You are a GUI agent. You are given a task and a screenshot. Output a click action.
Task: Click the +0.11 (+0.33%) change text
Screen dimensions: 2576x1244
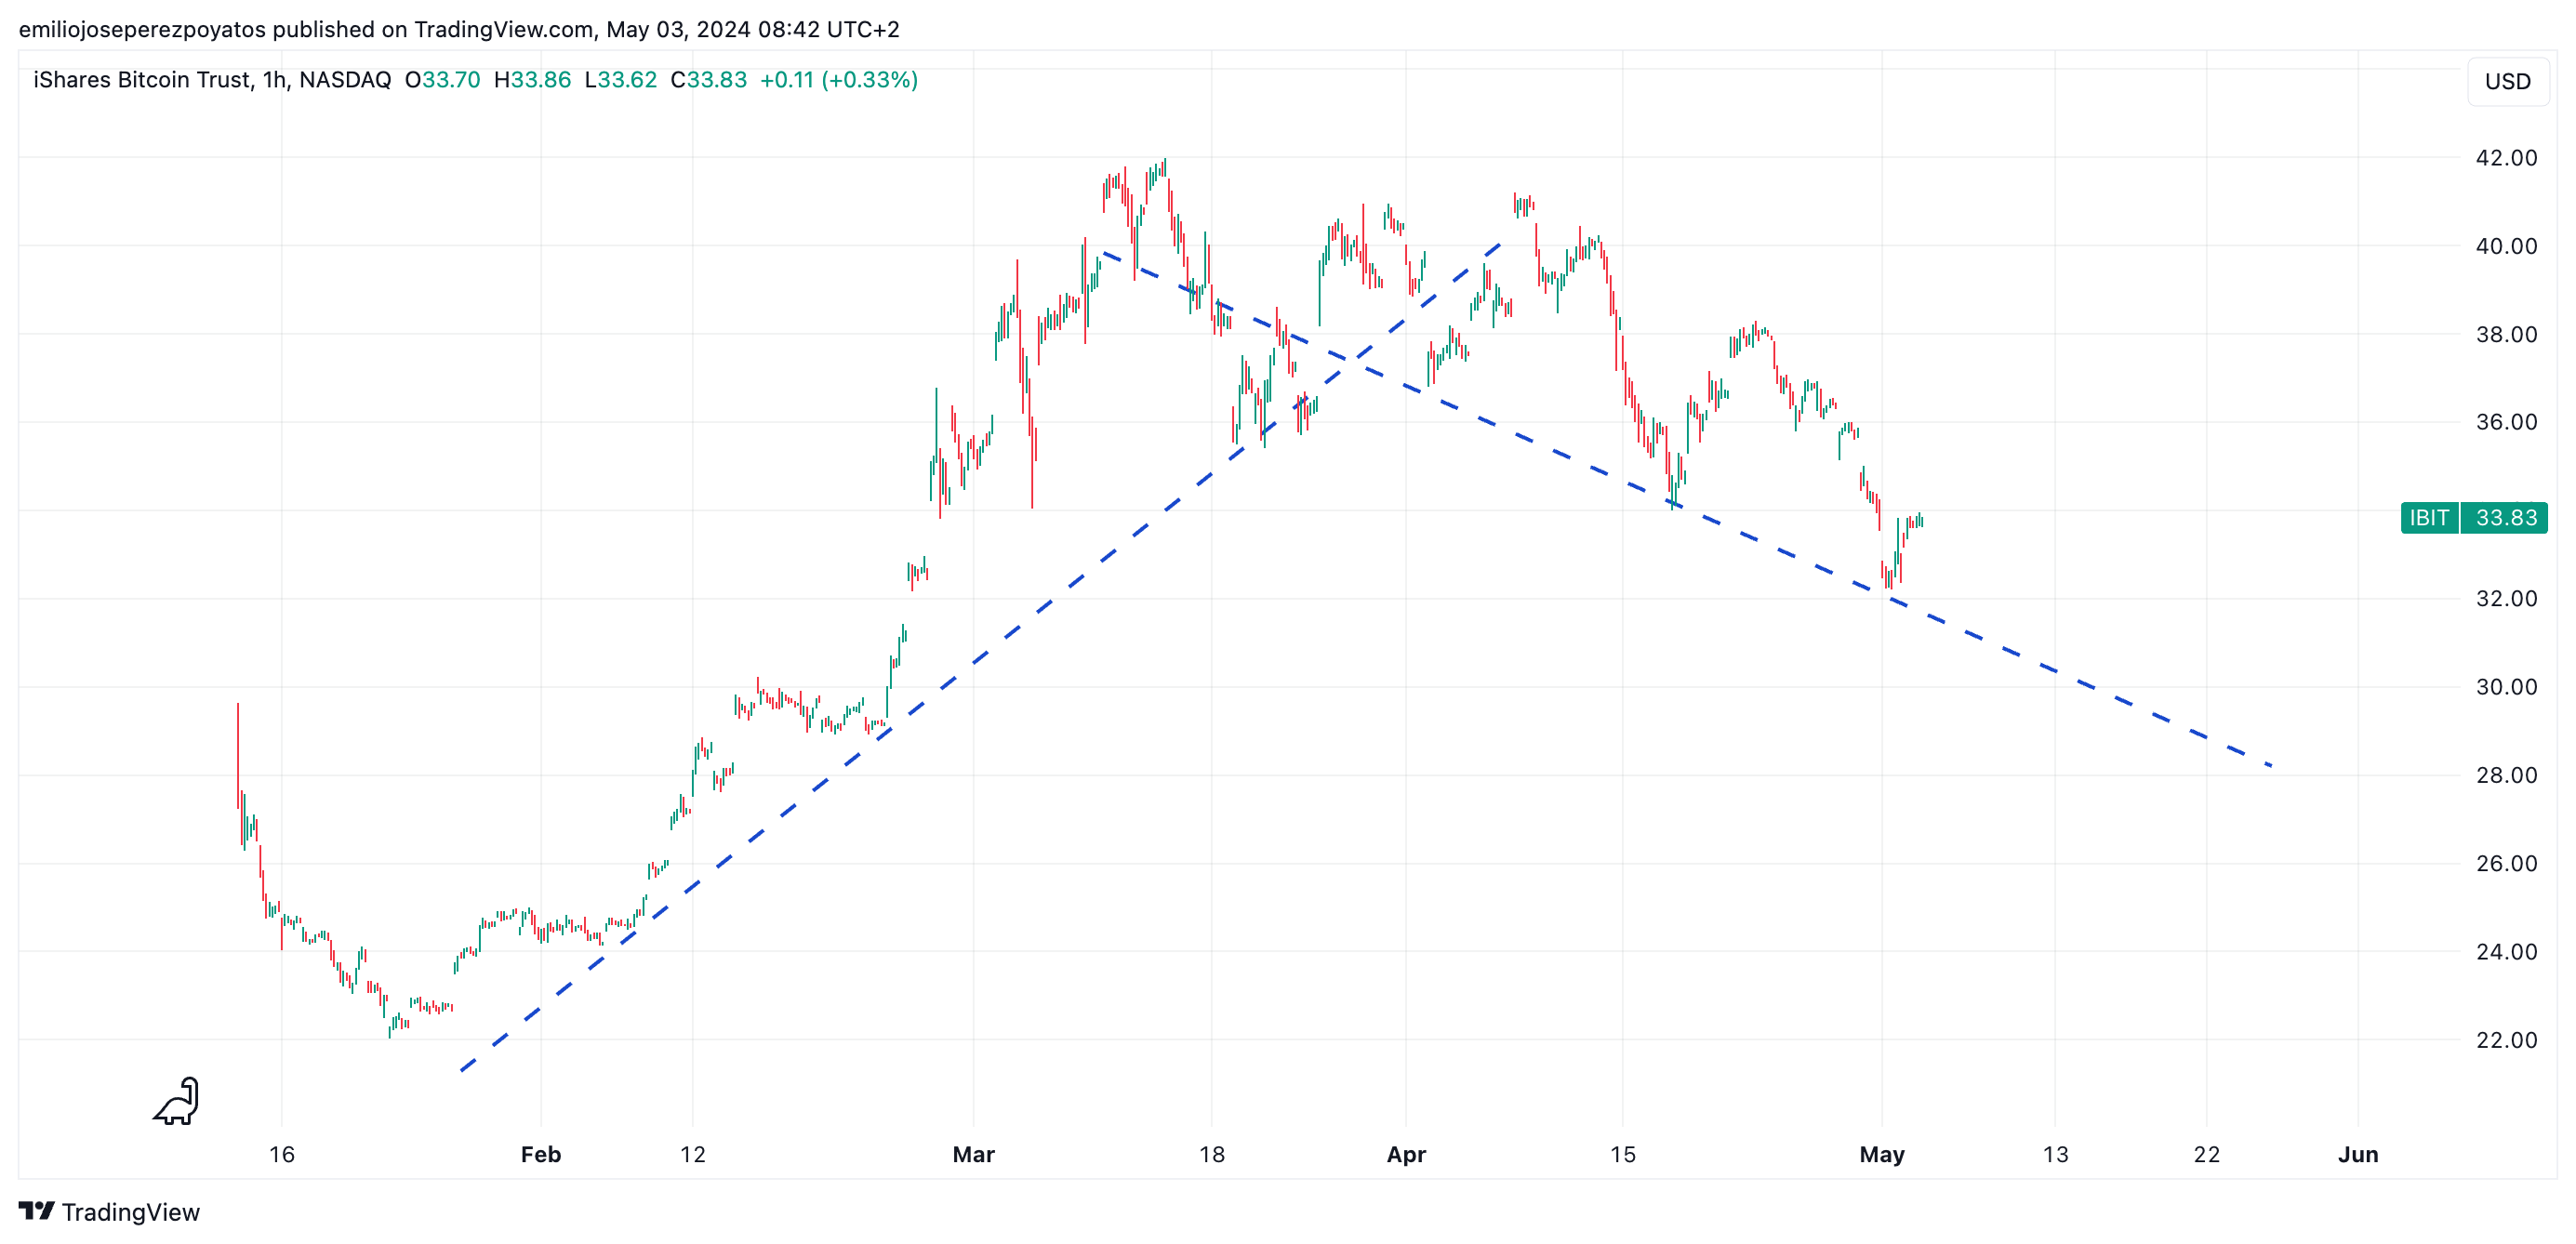coord(838,80)
